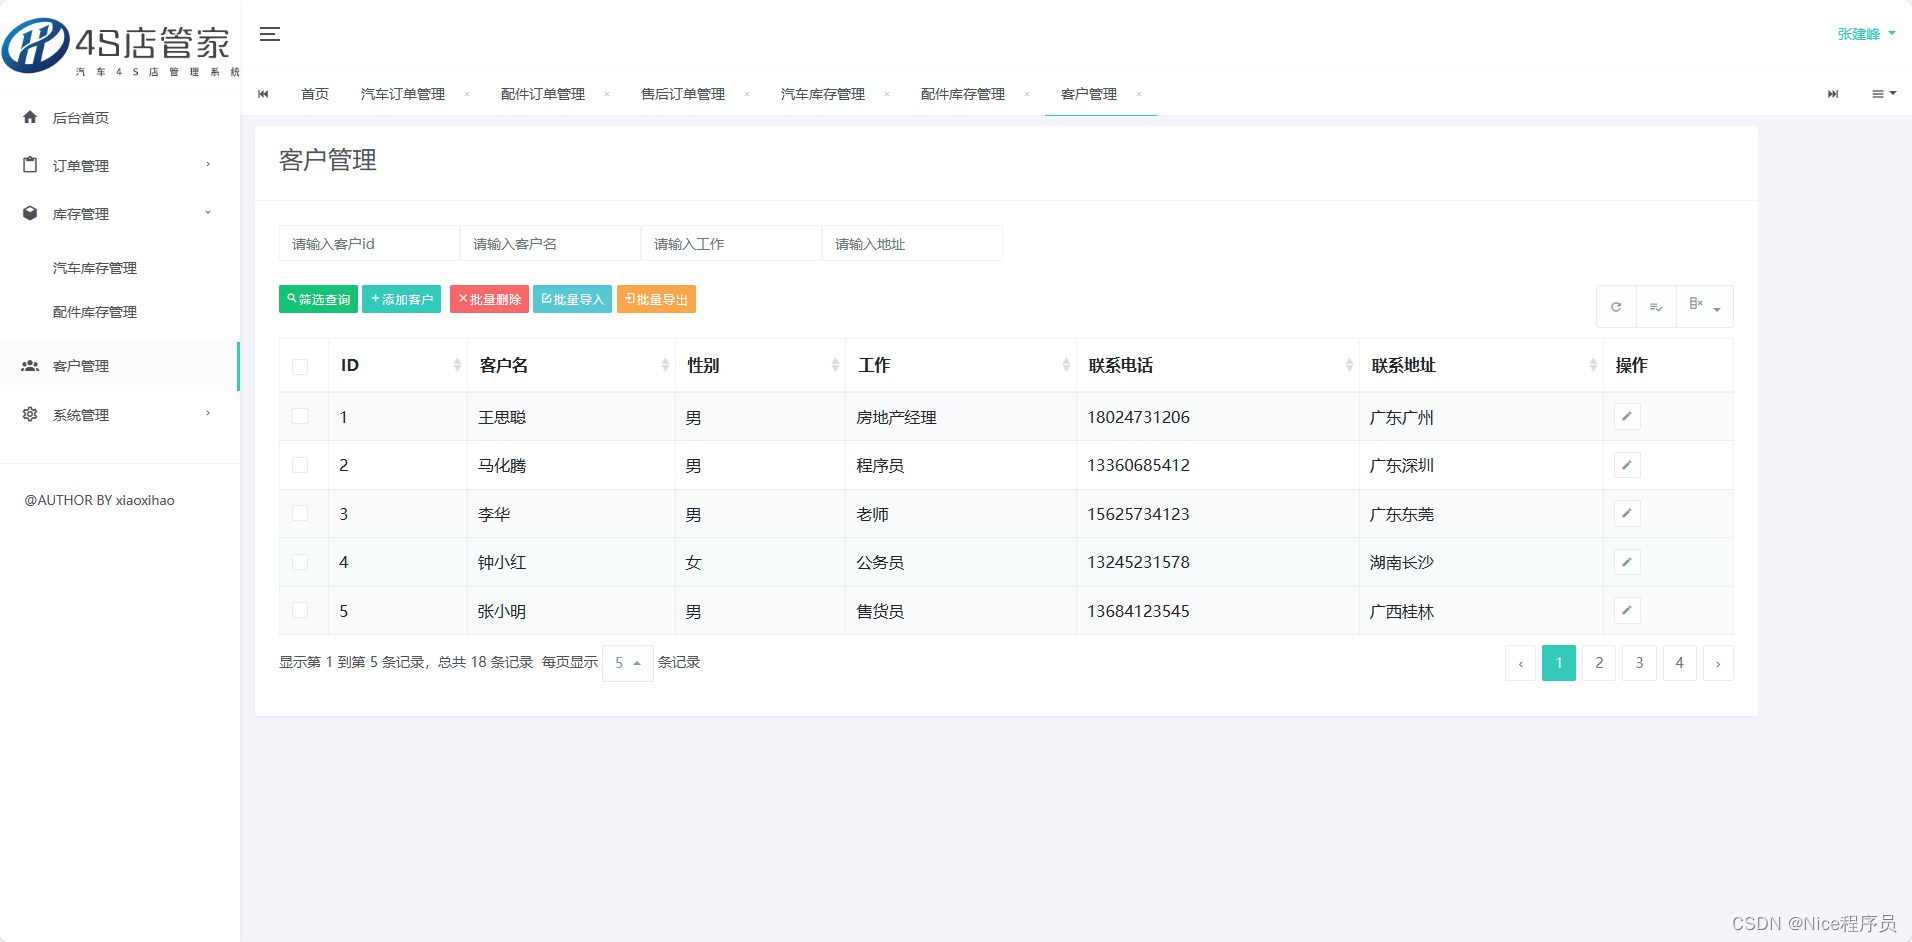Check the select-all header checkbox
1912x942 pixels.
pos(300,367)
